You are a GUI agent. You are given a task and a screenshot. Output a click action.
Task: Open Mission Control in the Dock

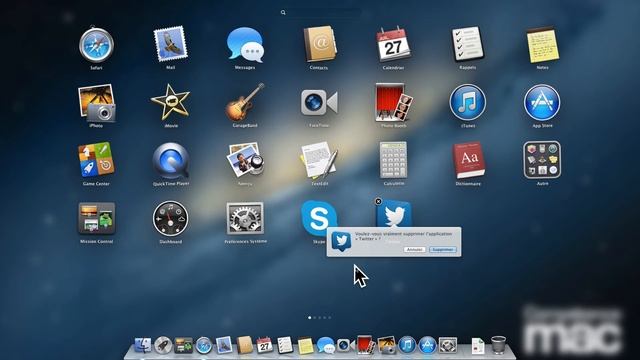(183, 345)
